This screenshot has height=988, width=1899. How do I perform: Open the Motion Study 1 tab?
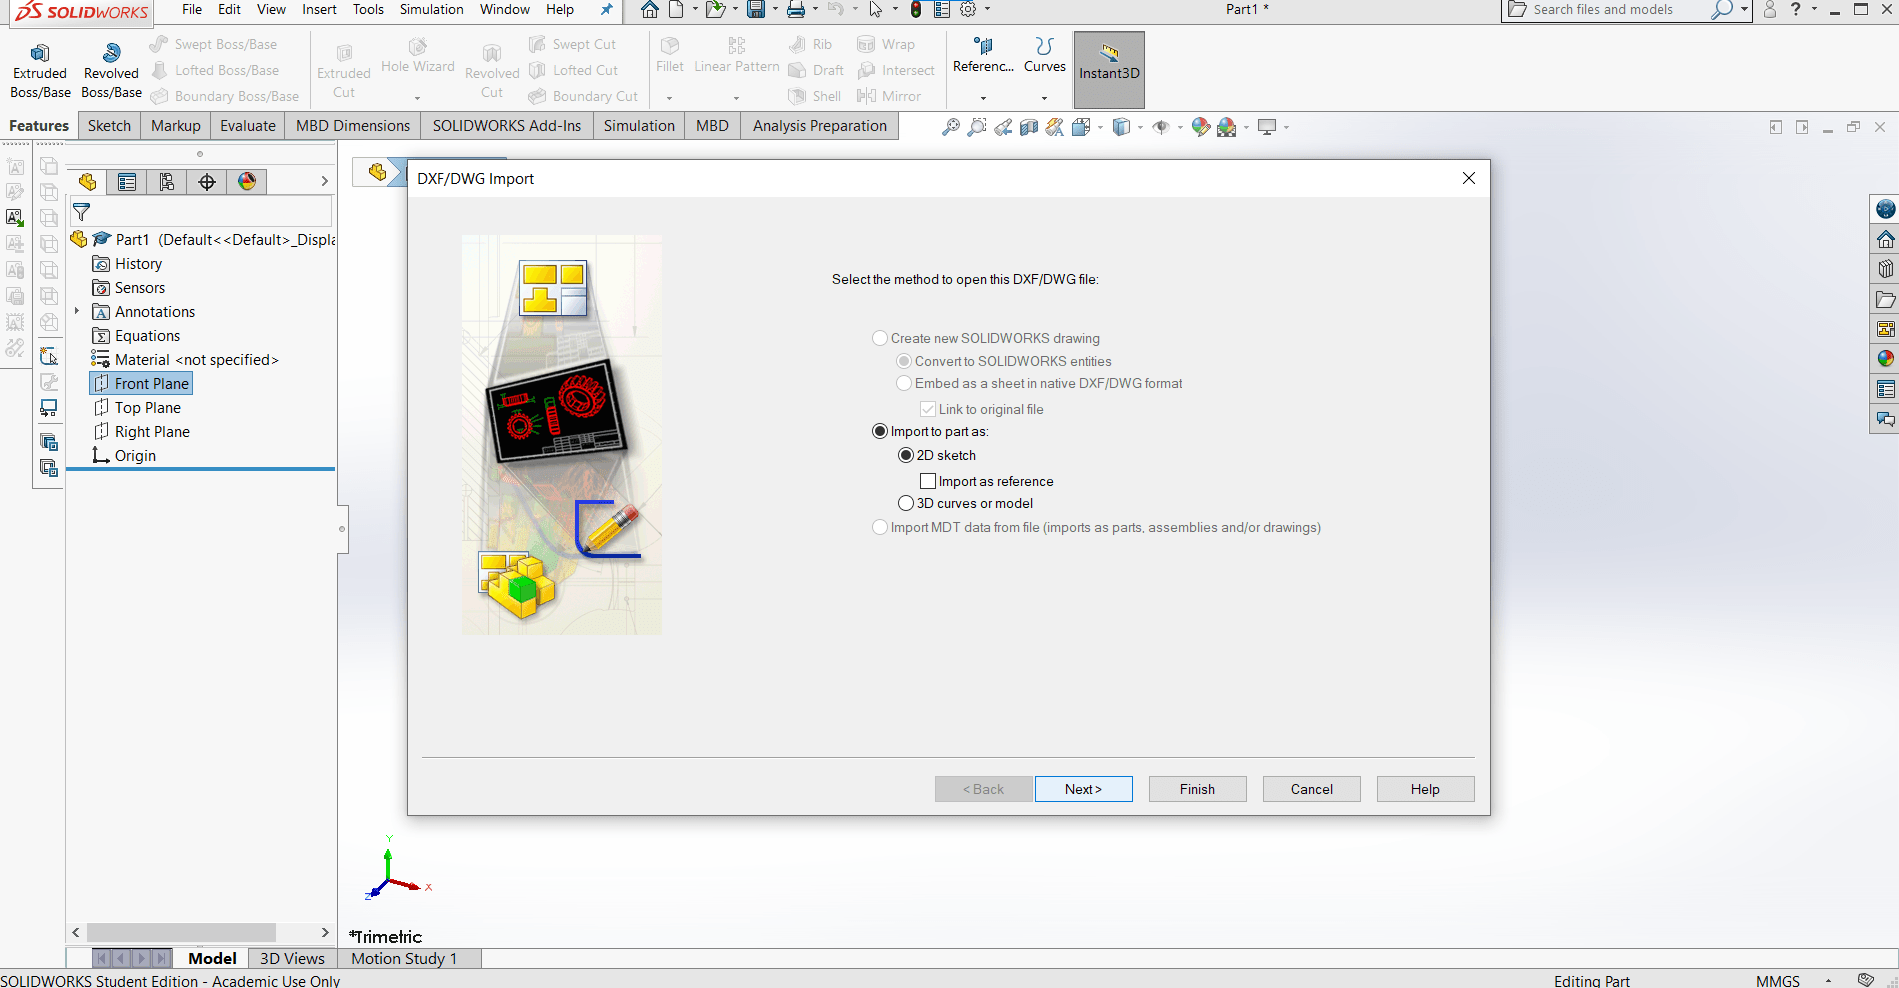[404, 959]
